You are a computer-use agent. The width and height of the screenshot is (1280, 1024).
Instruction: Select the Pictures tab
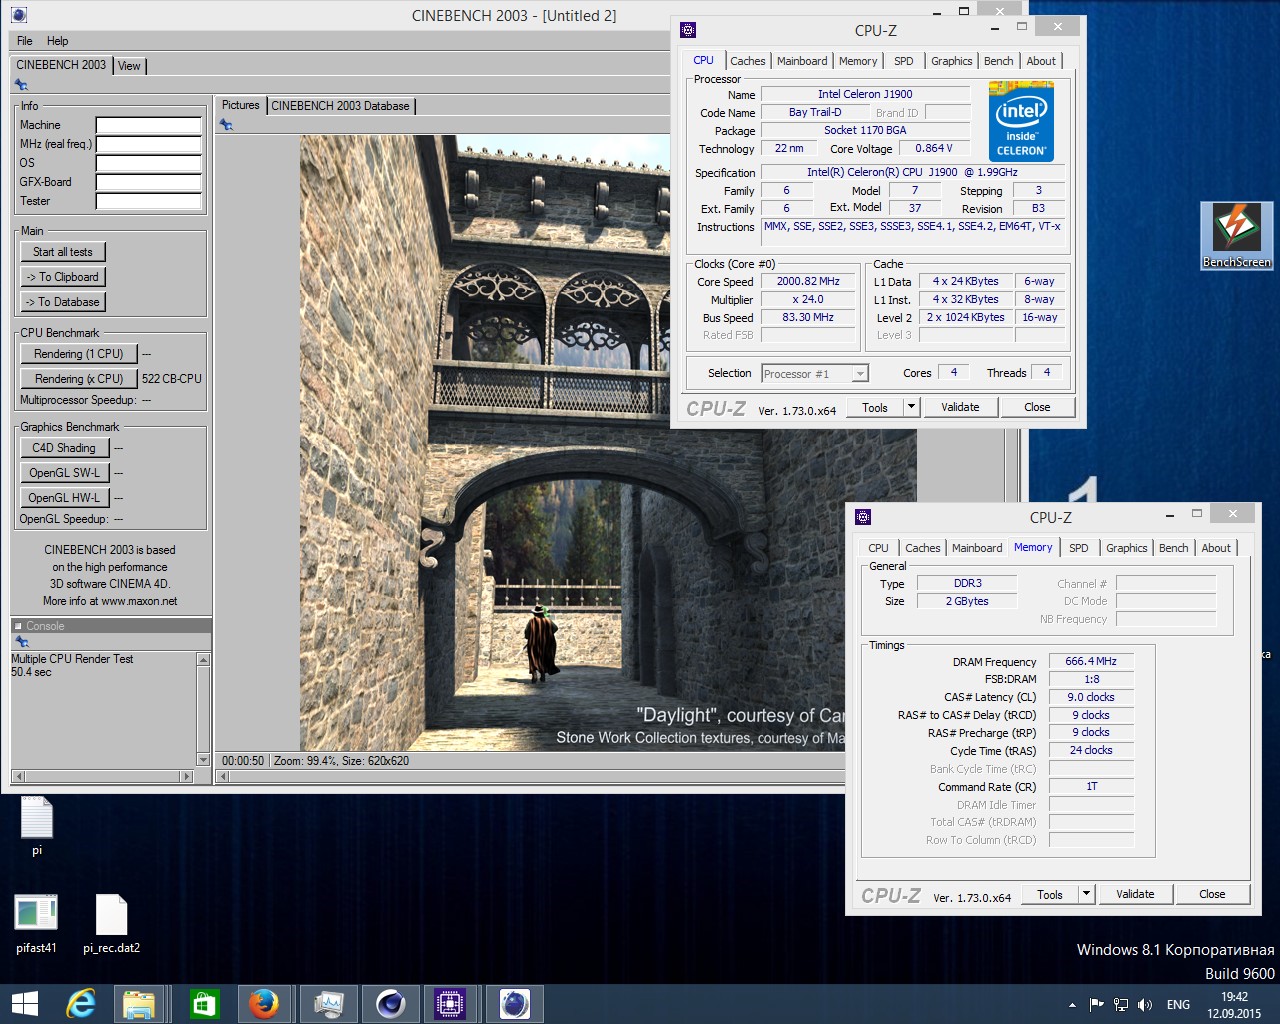pyautogui.click(x=240, y=105)
